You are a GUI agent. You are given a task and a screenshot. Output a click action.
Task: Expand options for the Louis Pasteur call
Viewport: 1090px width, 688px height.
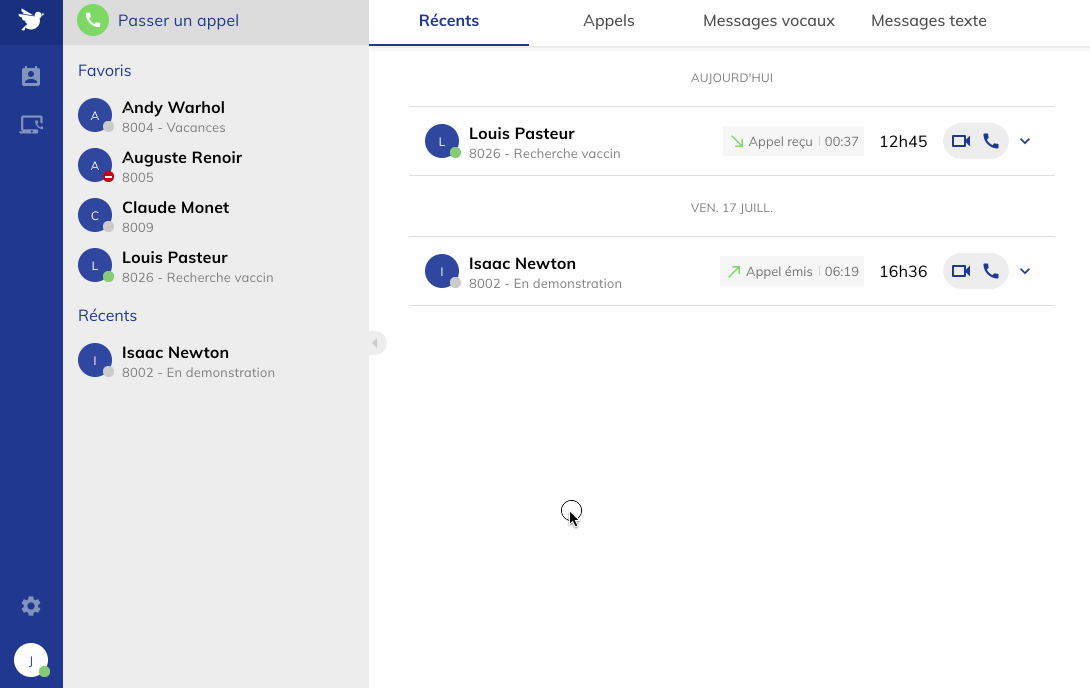[x=1024, y=141]
